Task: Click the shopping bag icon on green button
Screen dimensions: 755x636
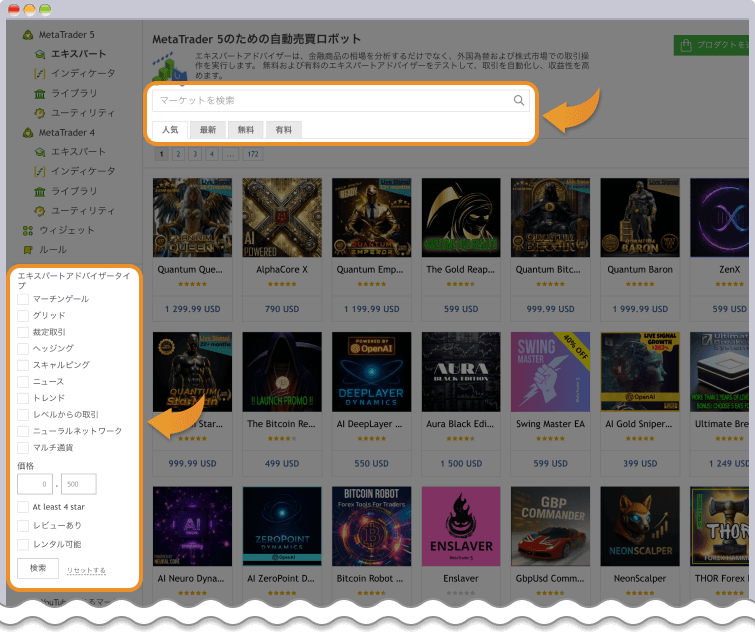Action: coord(686,45)
